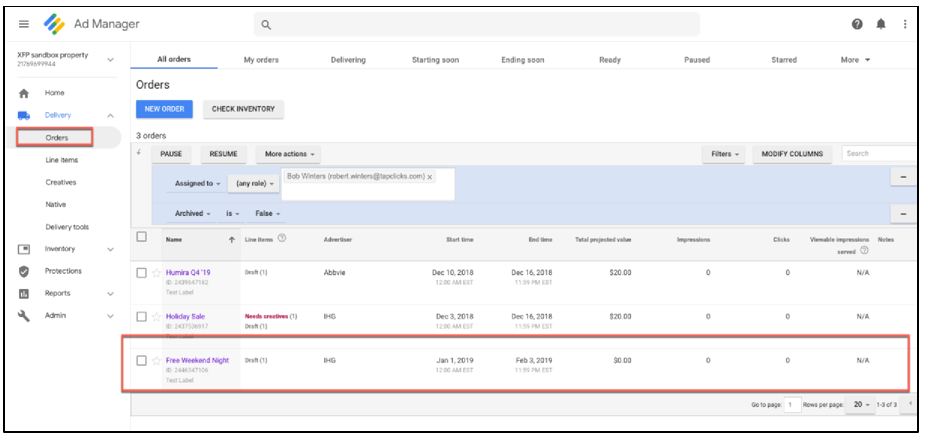Switch to the Ending soon tab
Image resolution: width=927 pixels, height=441 pixels.
point(523,60)
